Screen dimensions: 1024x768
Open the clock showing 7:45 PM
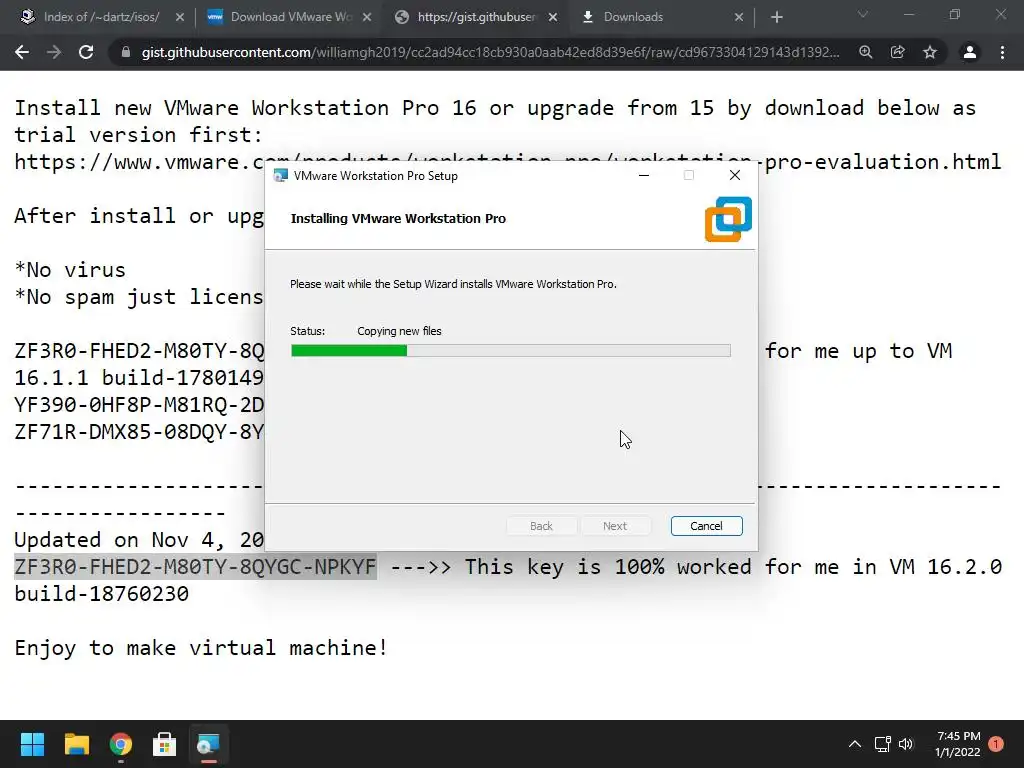pyautogui.click(x=958, y=744)
